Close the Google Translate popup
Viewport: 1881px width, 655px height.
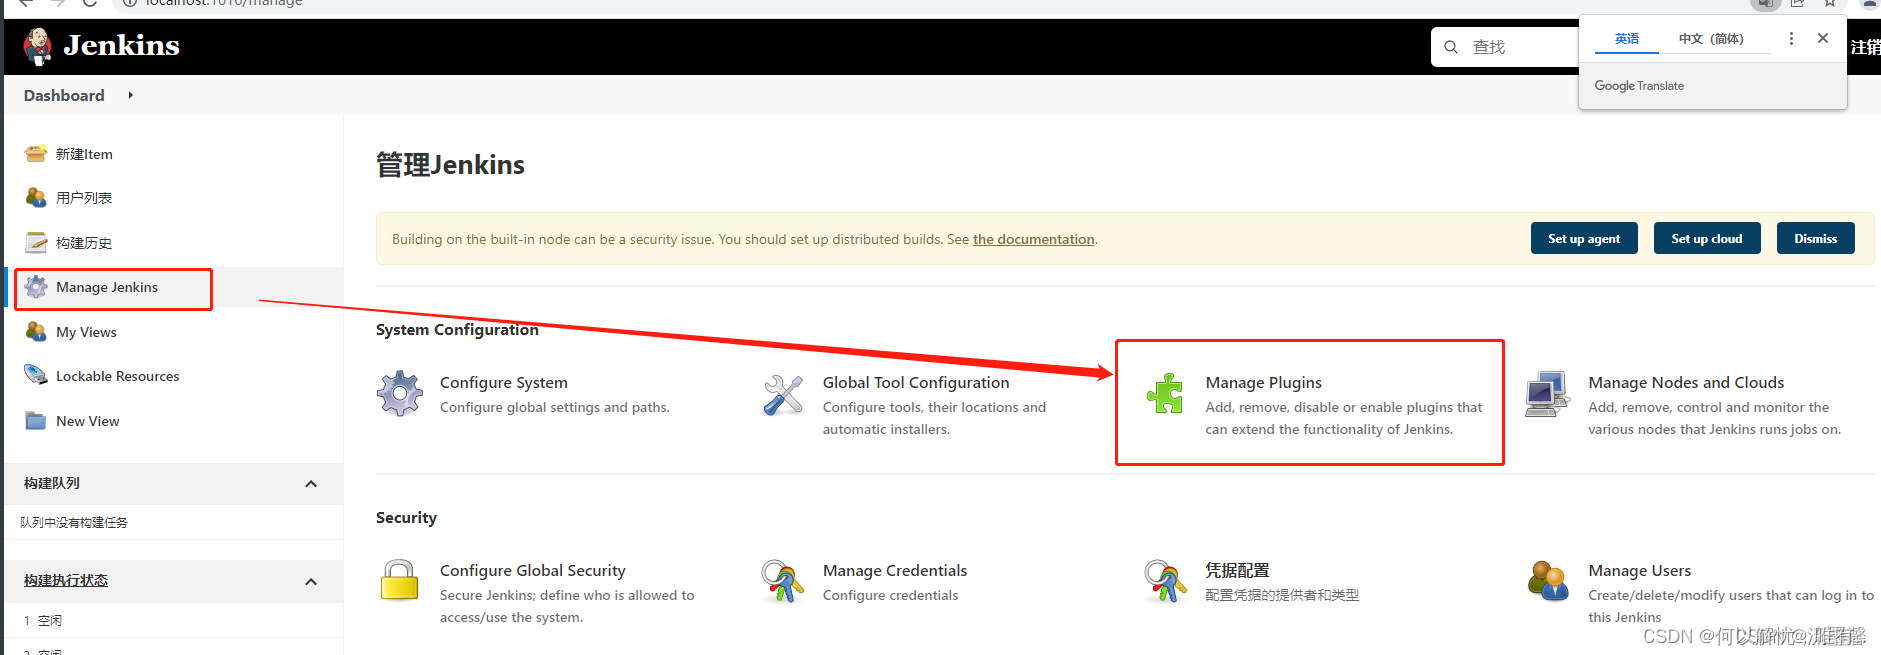1823,38
